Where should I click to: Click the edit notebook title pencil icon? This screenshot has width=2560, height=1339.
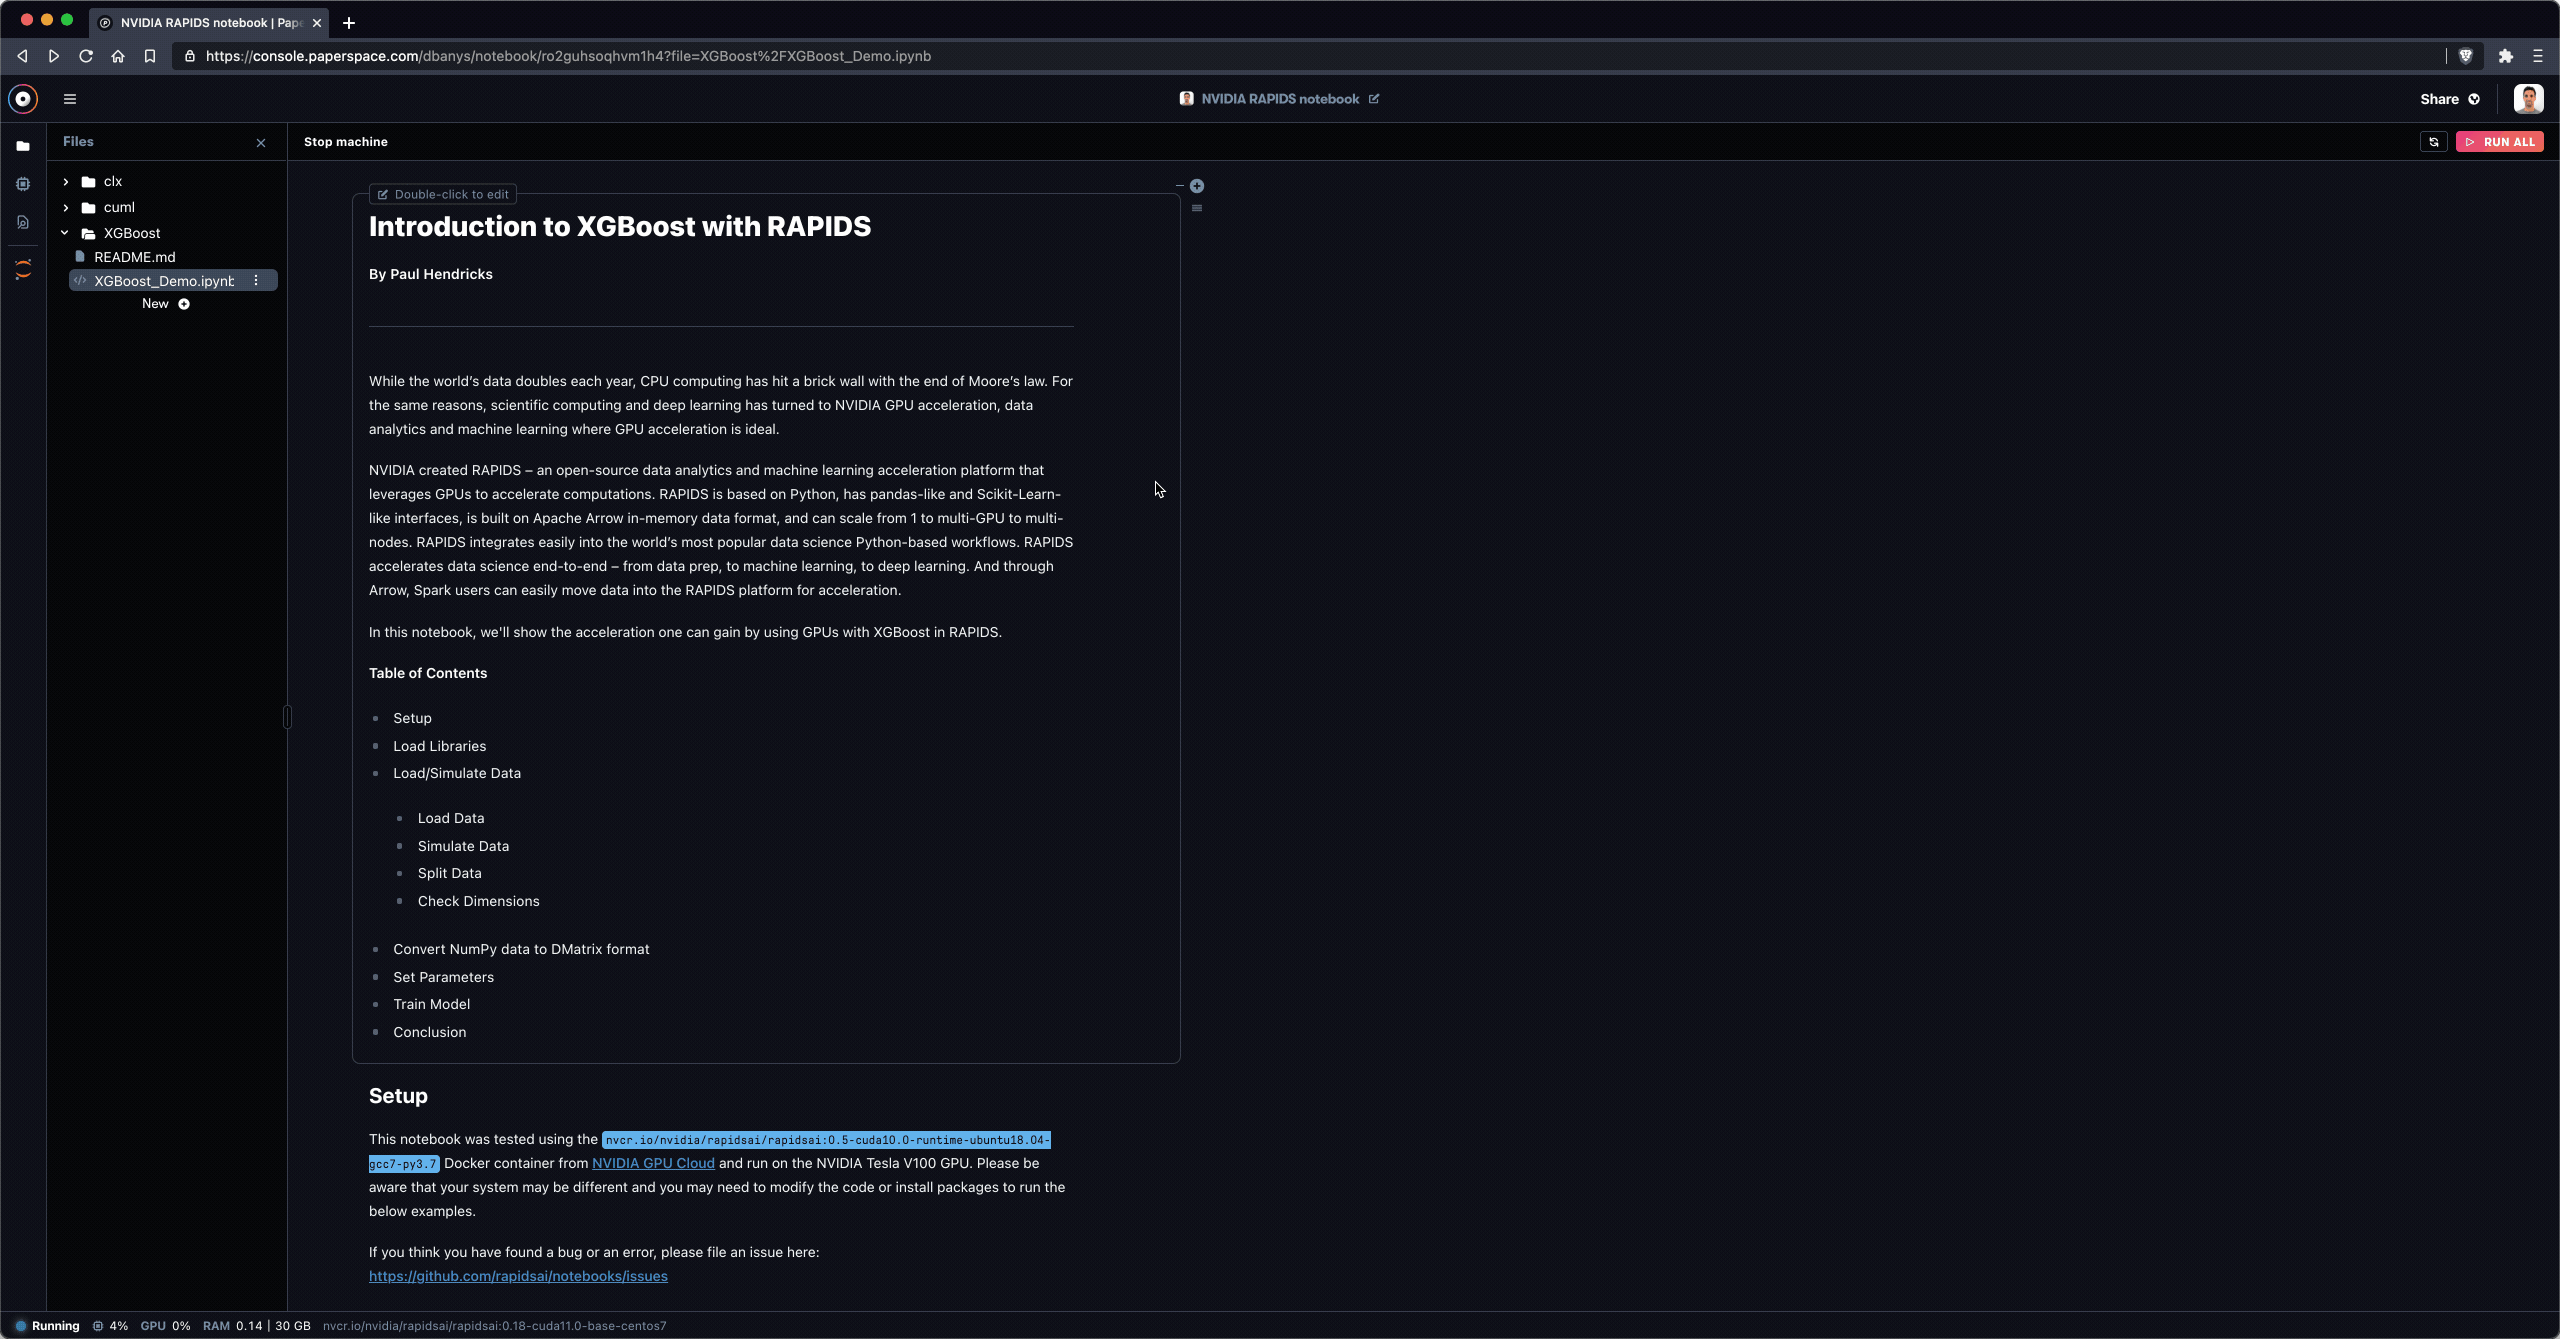[1374, 99]
